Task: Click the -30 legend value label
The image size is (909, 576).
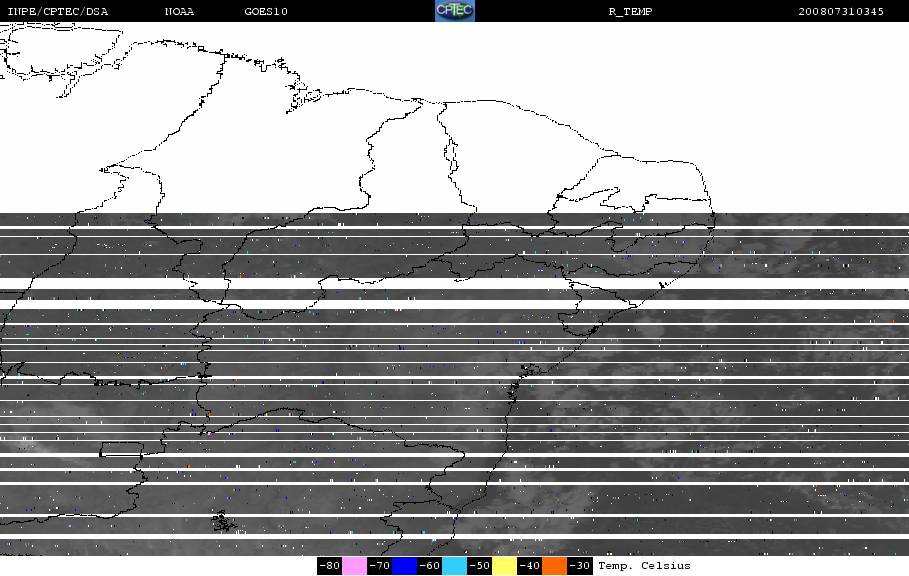Action: pos(580,566)
